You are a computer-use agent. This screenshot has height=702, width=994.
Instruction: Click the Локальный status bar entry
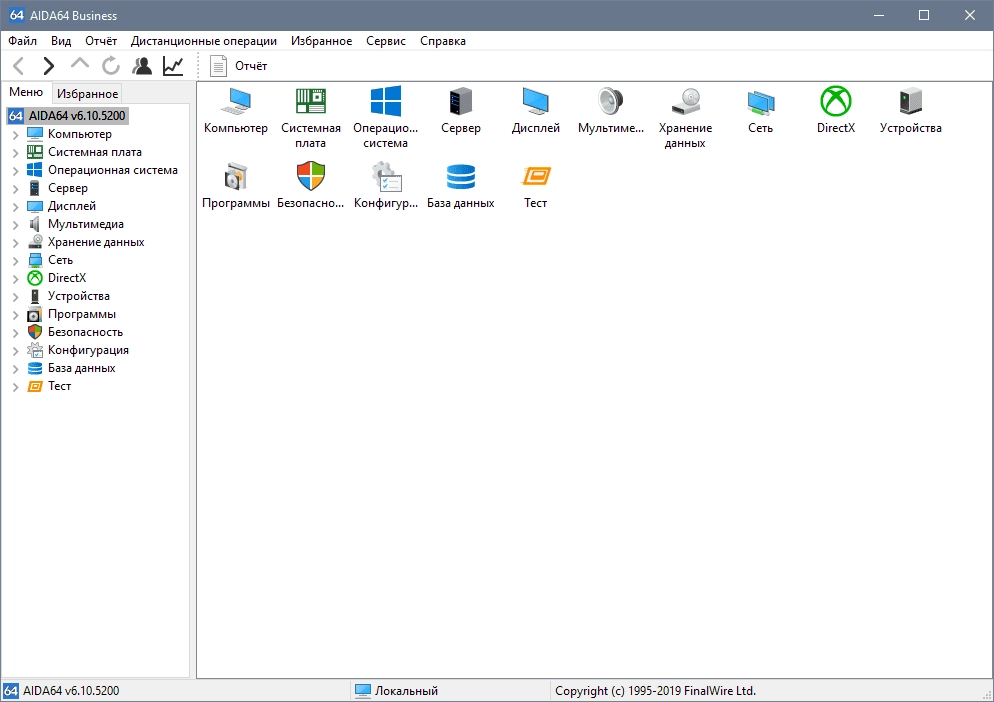[396, 691]
